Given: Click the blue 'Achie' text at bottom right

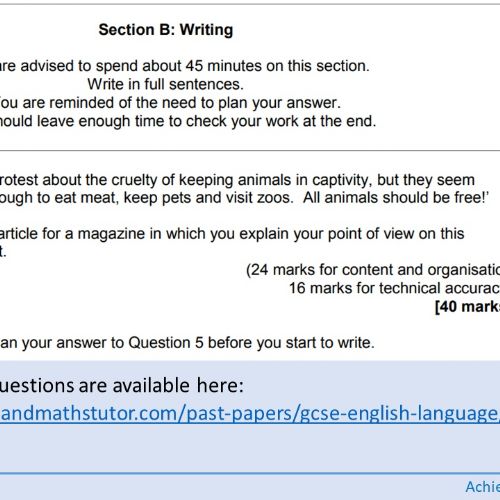Looking at the screenshot, I should click(483, 487).
